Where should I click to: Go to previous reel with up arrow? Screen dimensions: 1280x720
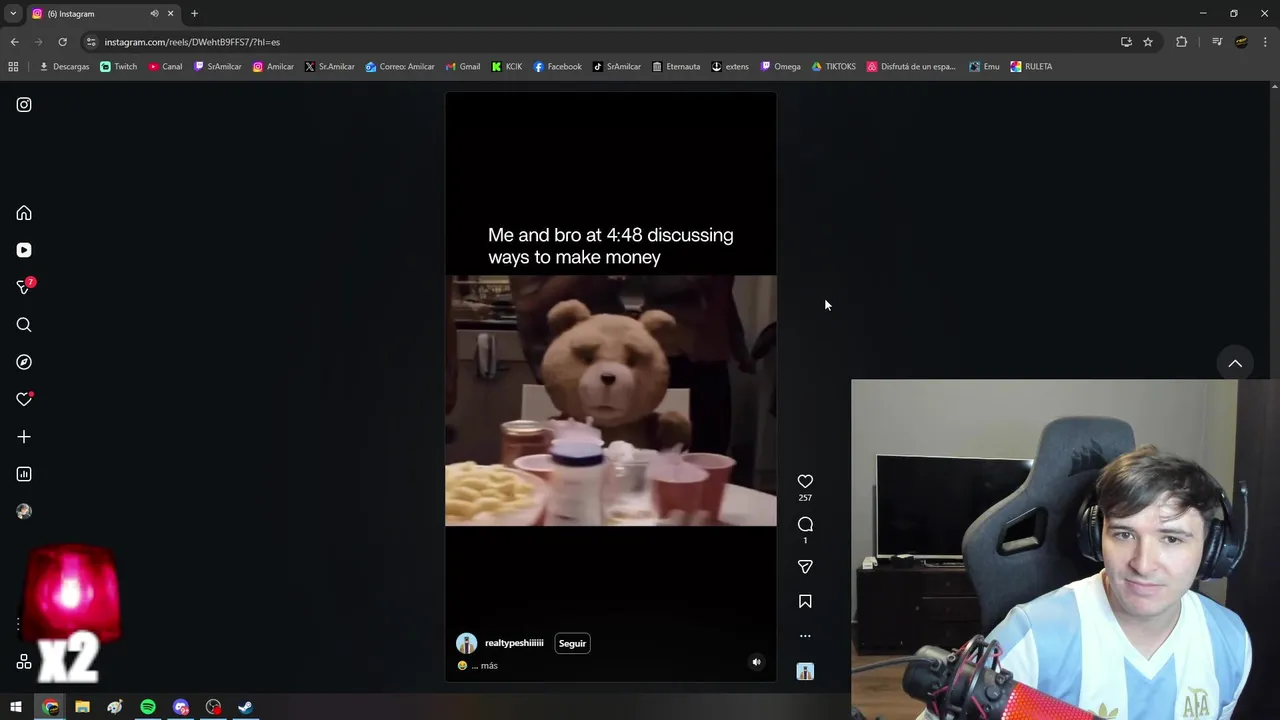pyautogui.click(x=1235, y=364)
